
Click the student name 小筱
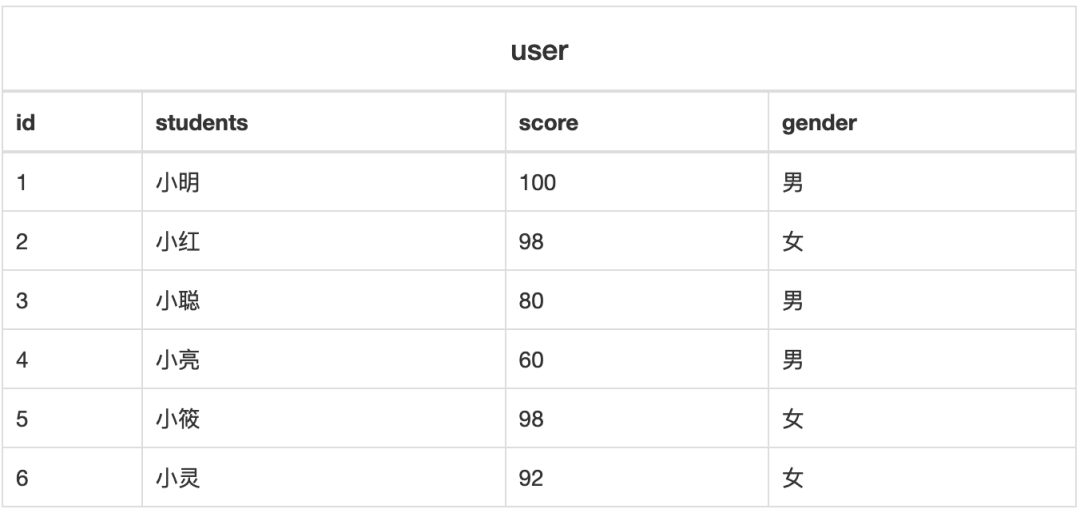coord(178,419)
